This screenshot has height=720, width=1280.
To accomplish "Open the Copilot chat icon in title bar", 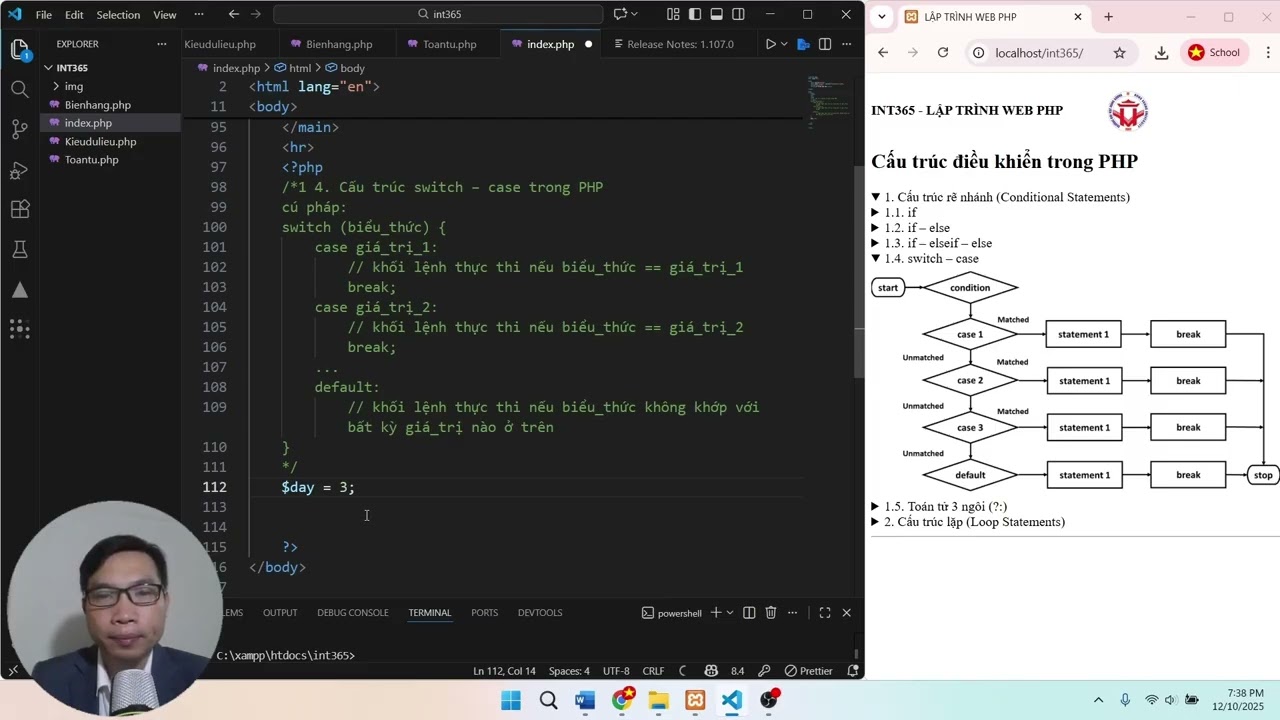I will (x=620, y=14).
